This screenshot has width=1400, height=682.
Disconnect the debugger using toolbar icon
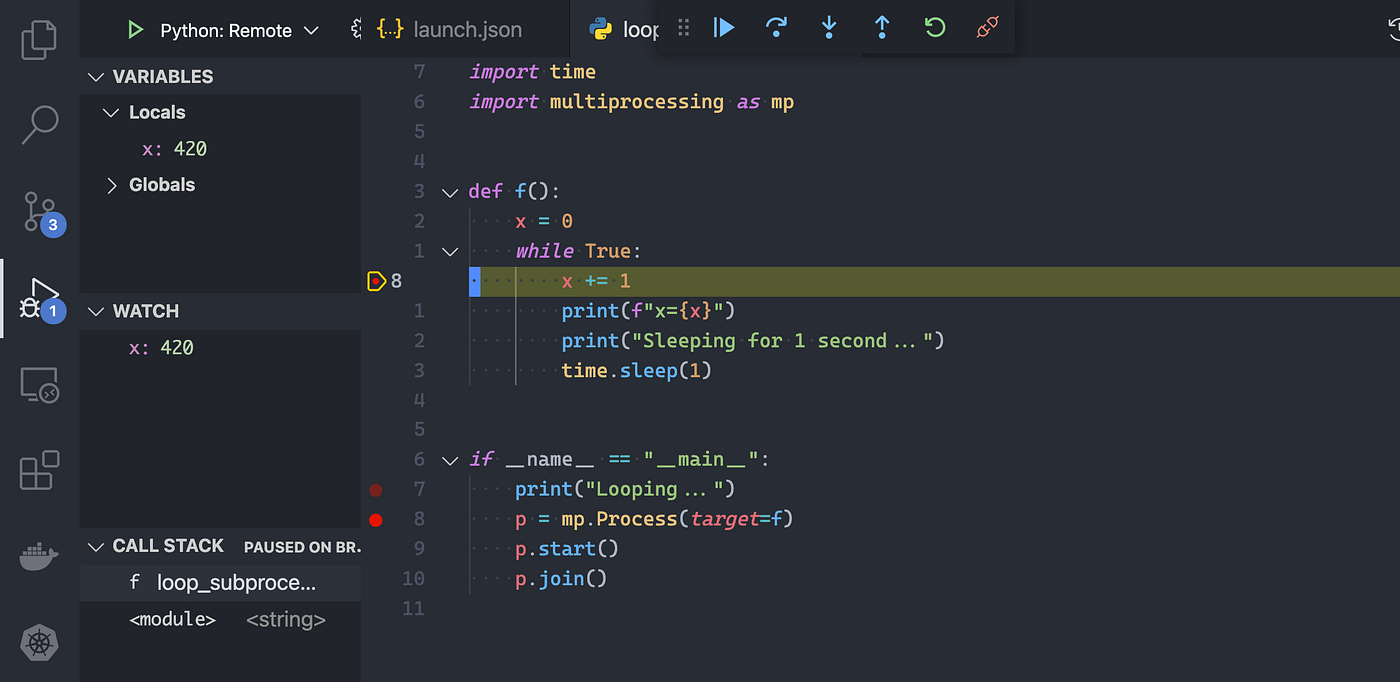[986, 28]
